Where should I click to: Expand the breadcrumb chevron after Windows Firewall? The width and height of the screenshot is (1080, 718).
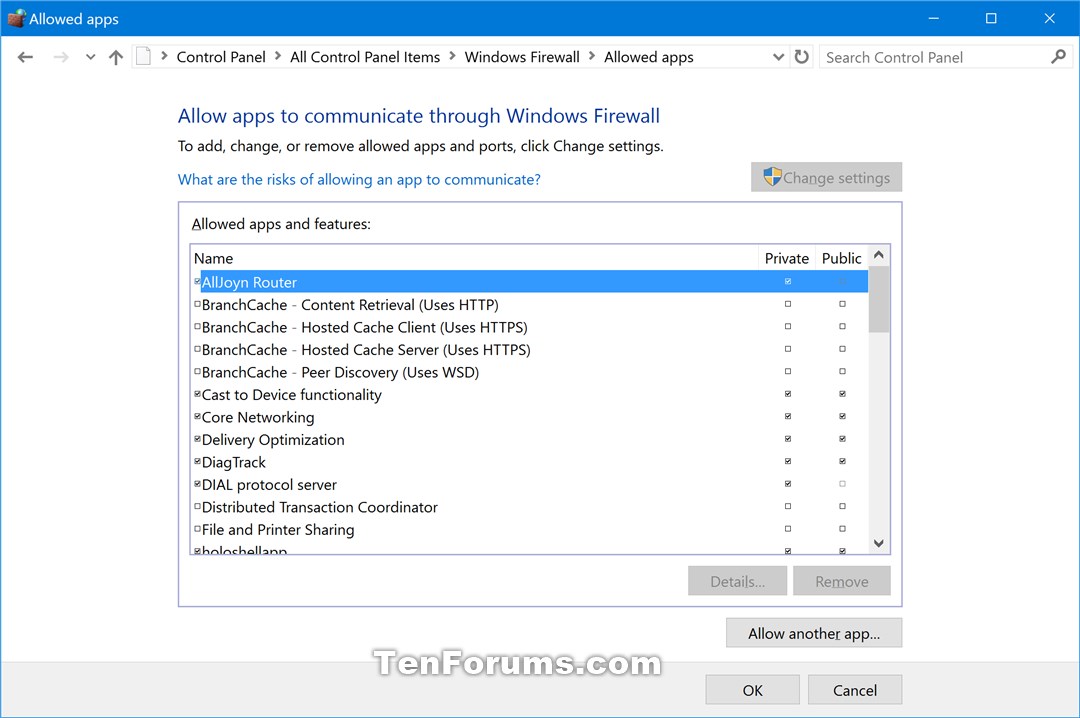[593, 57]
